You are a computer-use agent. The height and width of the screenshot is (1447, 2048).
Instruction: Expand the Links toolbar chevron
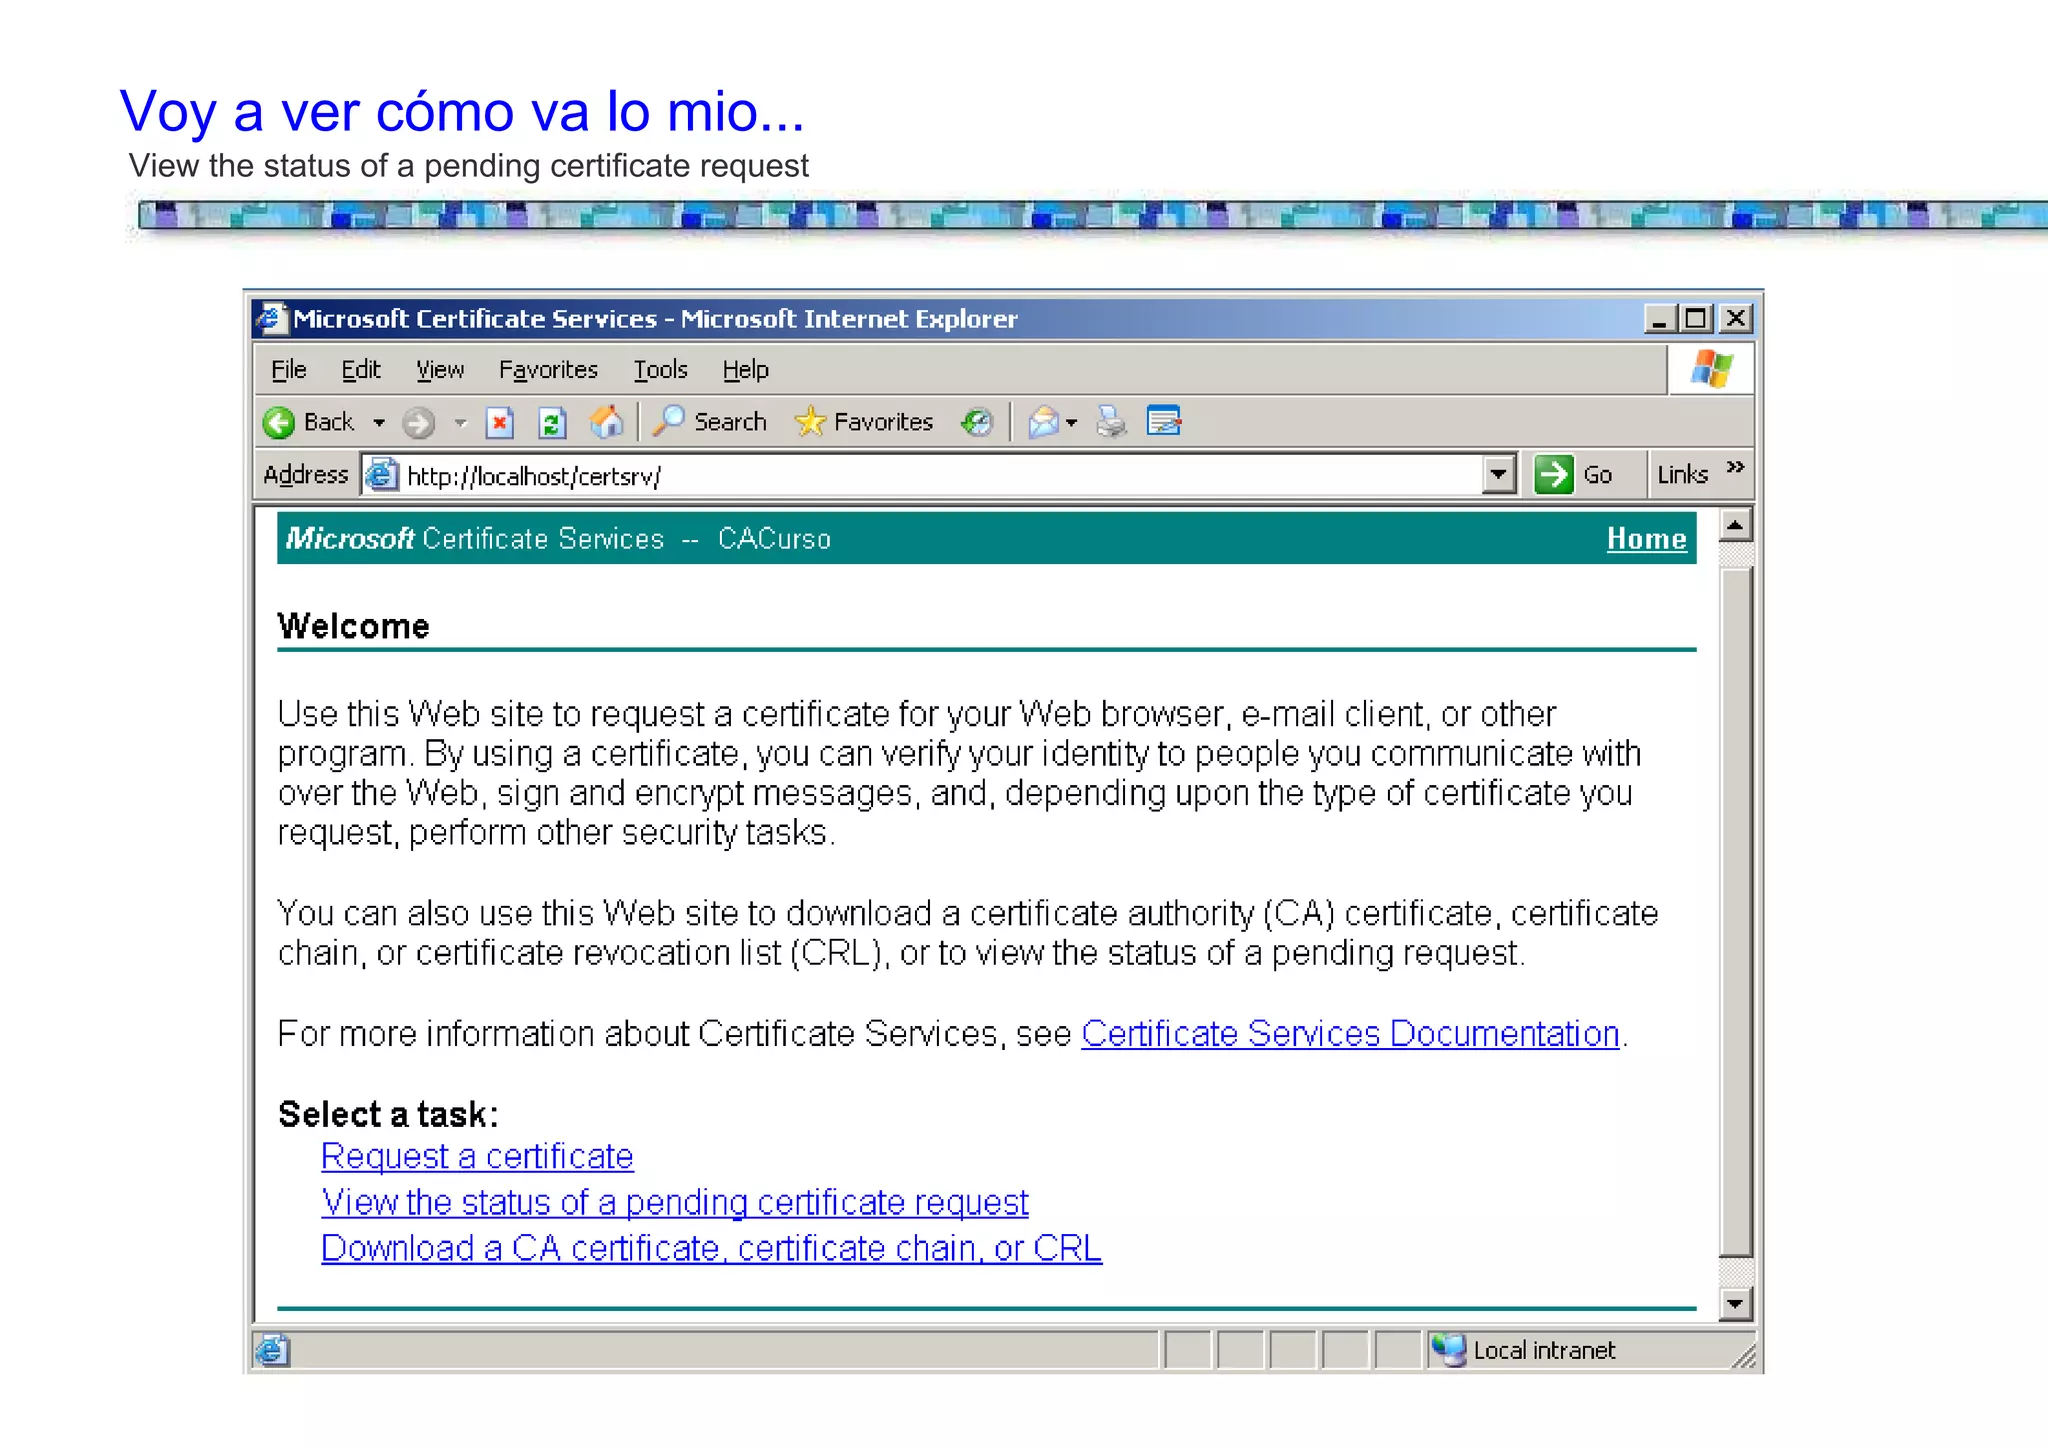1735,467
